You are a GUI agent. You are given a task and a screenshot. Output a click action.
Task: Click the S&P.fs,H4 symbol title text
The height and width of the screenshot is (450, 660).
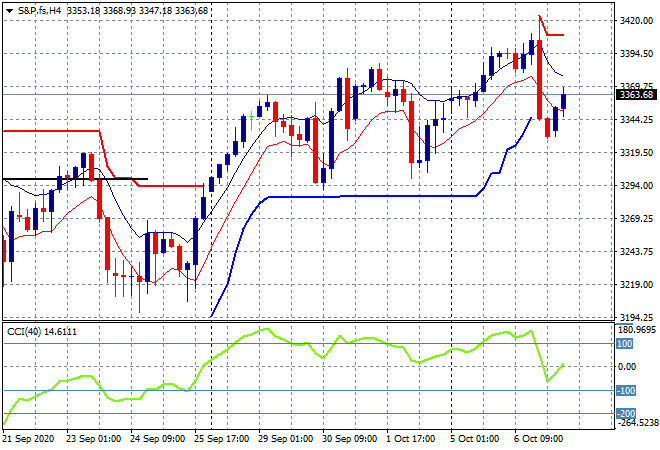coord(39,11)
